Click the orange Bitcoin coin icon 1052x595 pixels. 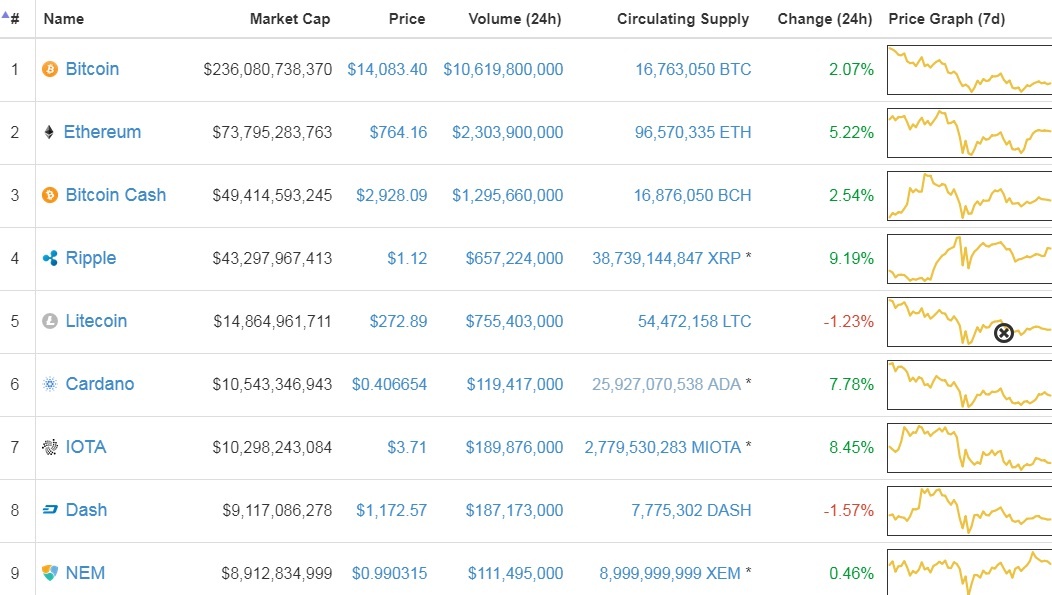pyautogui.click(x=49, y=69)
